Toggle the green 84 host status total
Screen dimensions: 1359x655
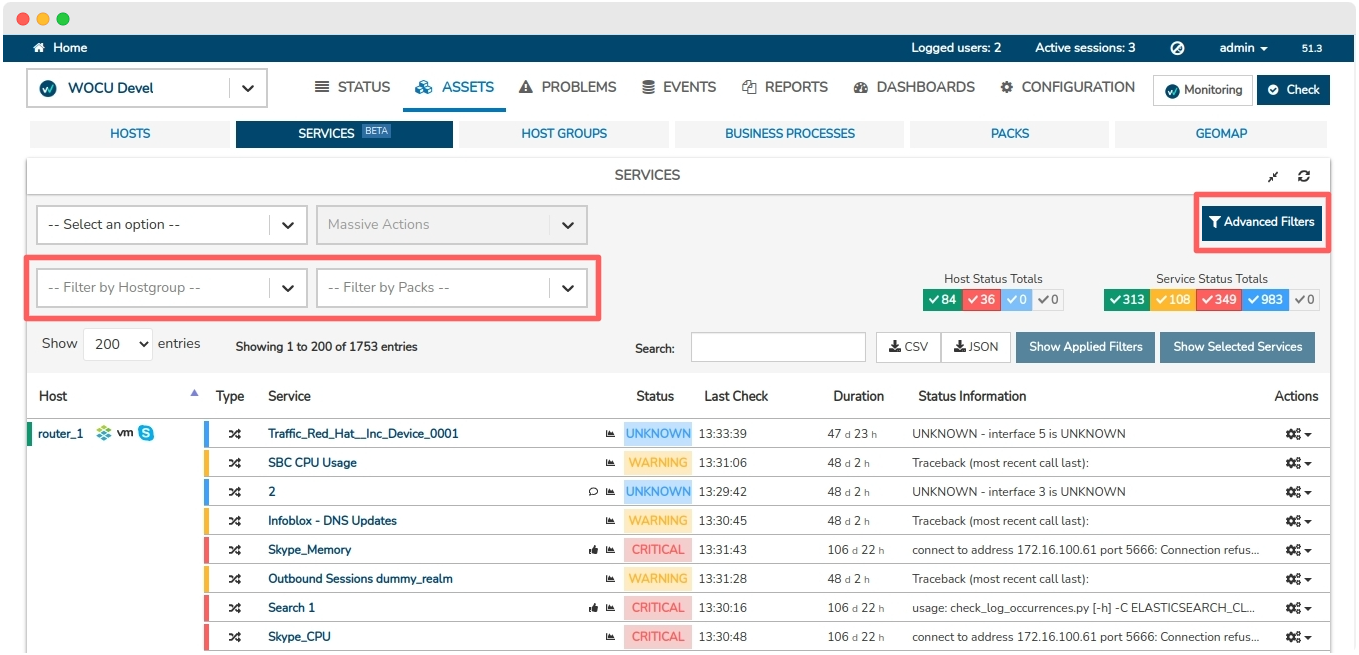(942, 300)
